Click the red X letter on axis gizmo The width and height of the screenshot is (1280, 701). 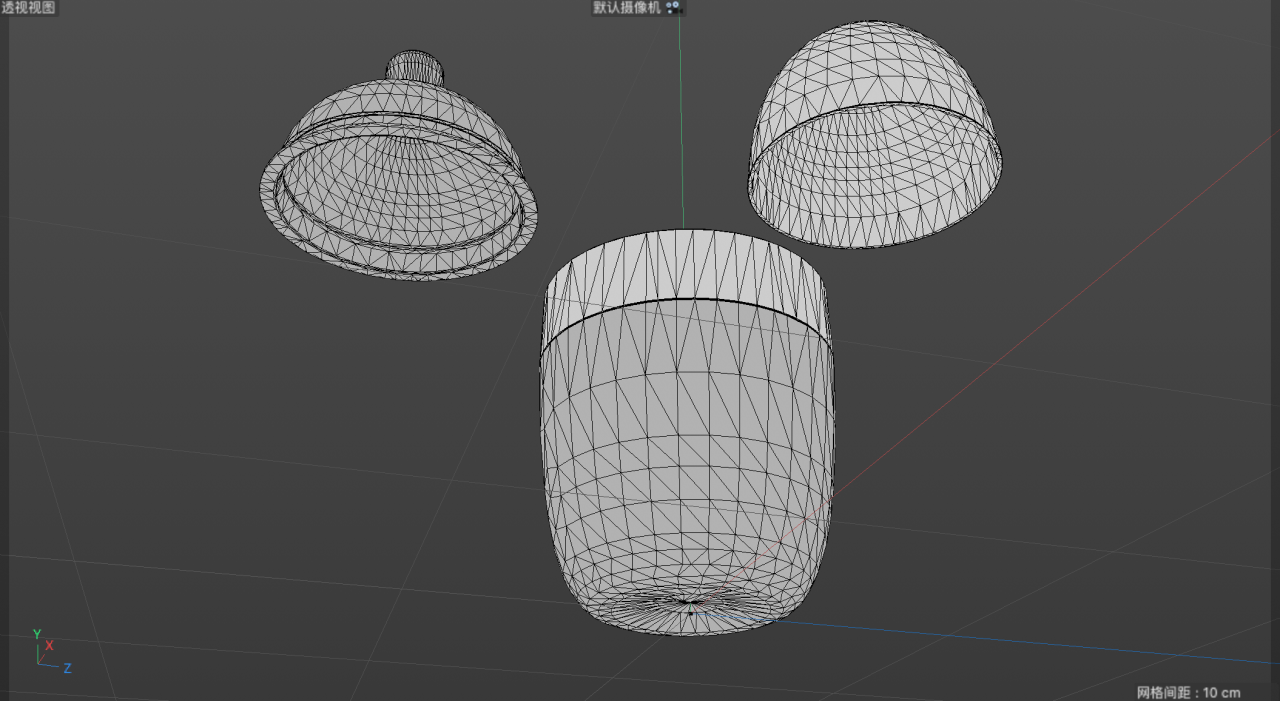click(x=49, y=645)
